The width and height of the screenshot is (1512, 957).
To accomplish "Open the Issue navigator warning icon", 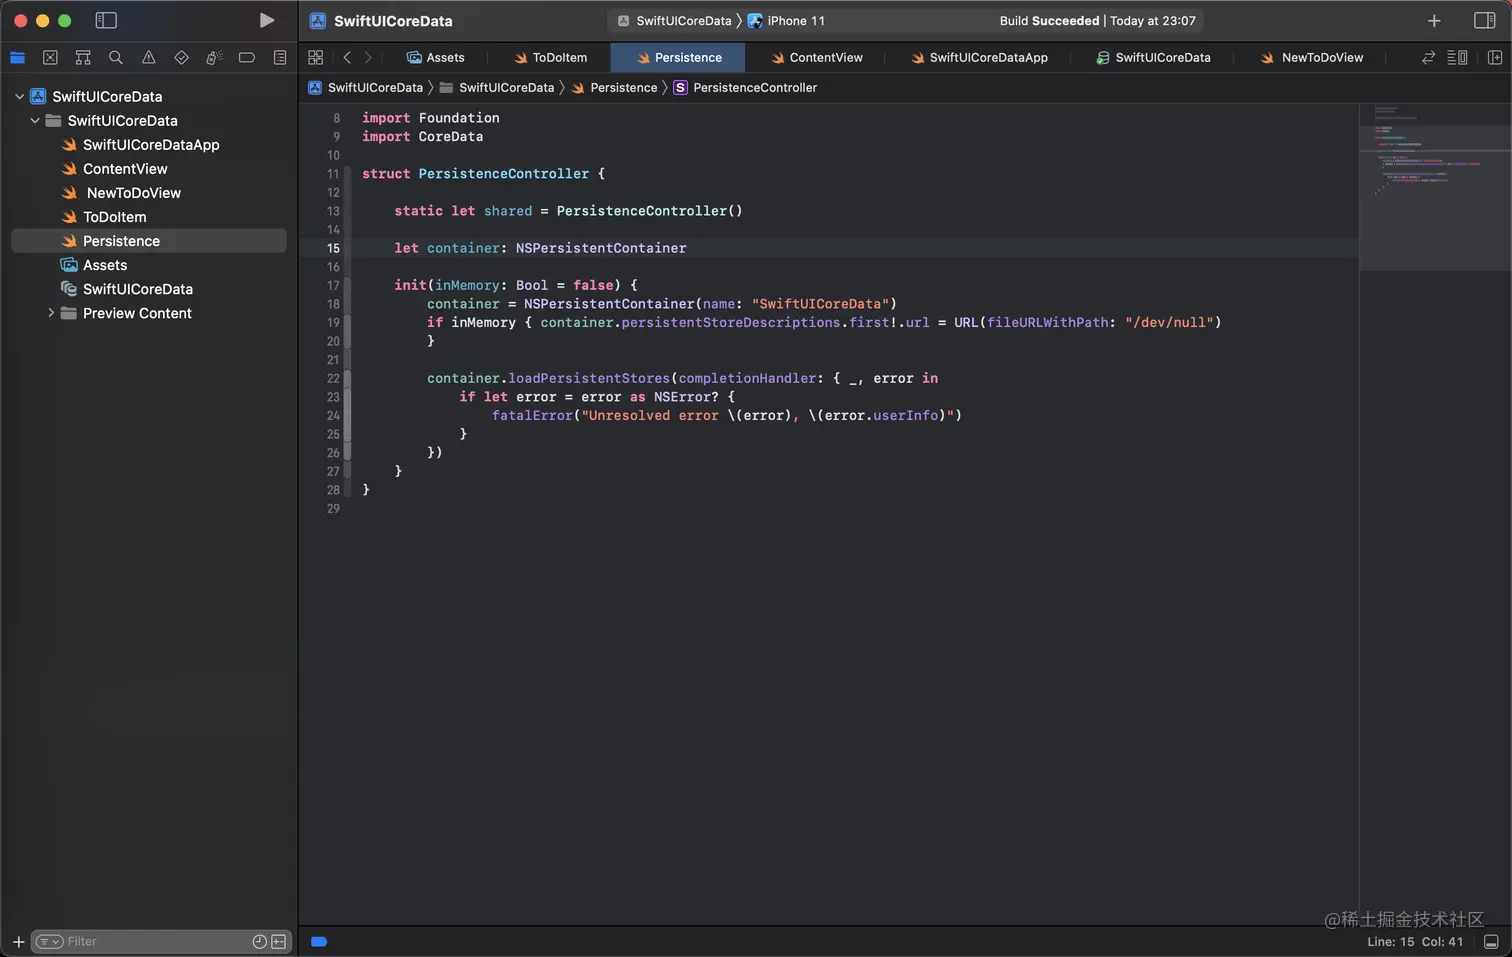I will 149,58.
